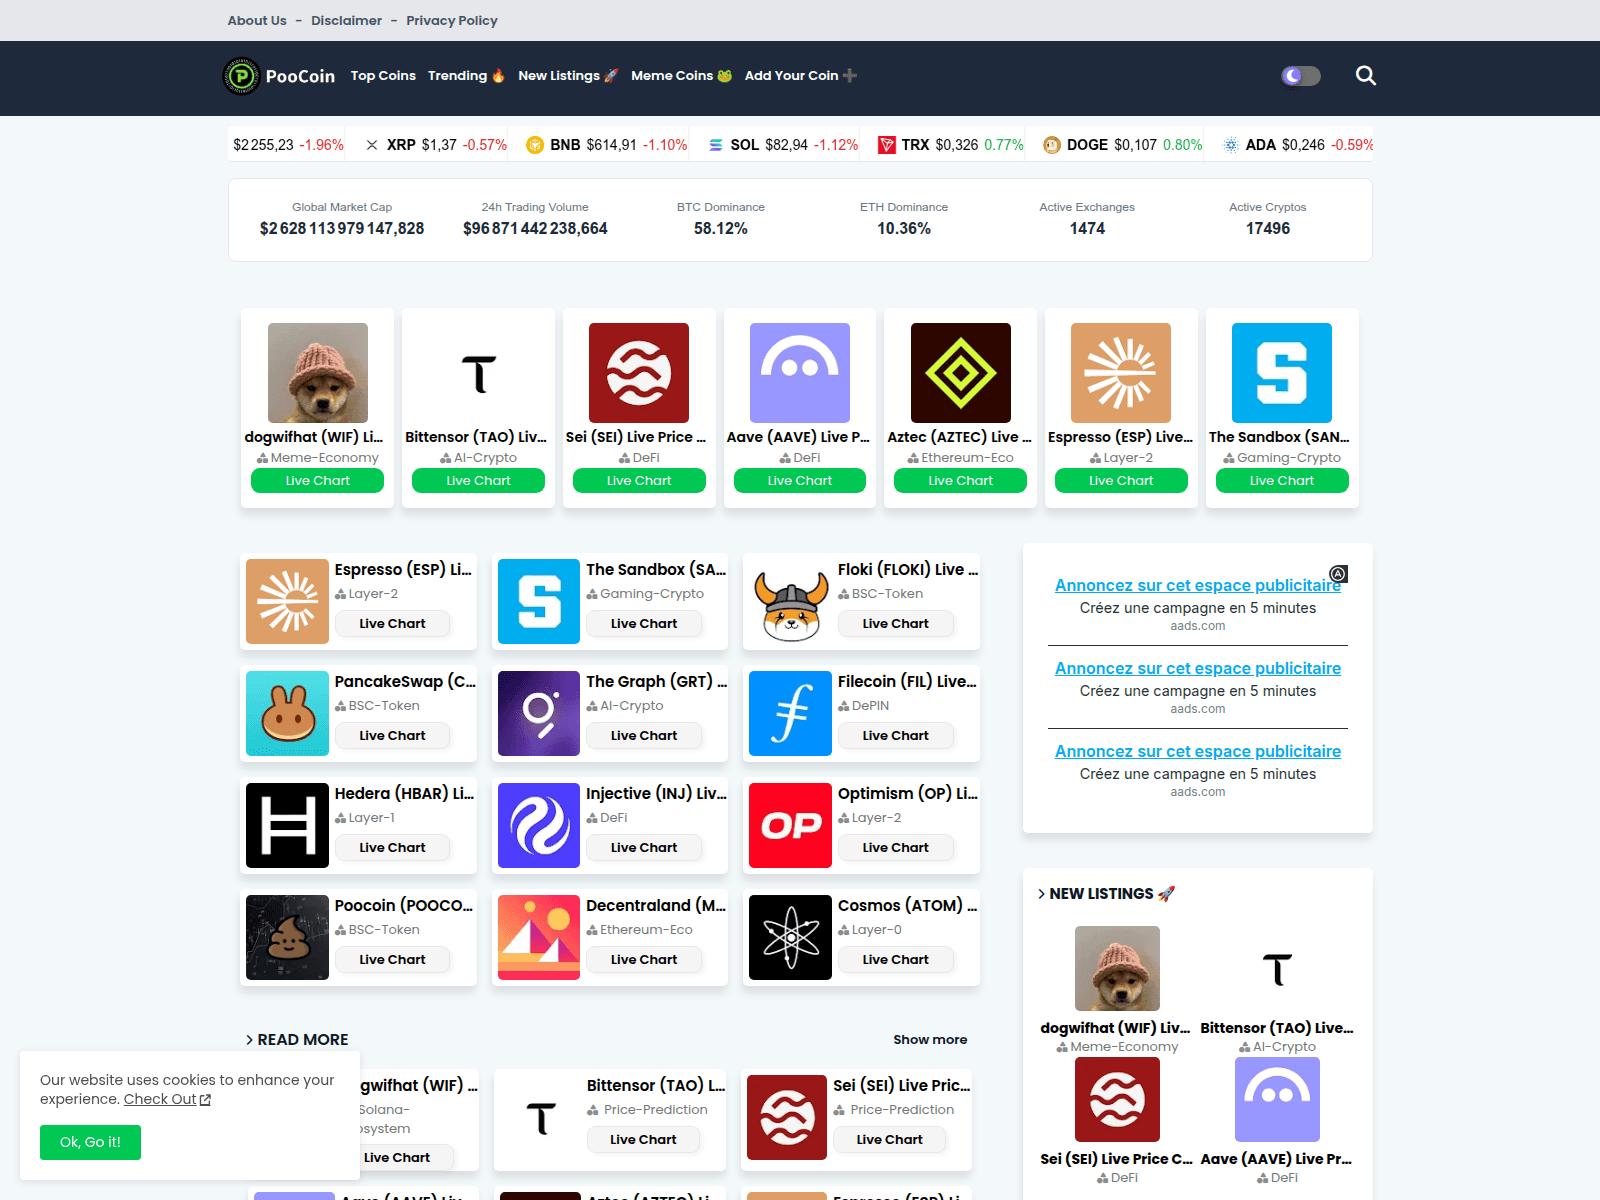Click Live Chart under top-row Sandbox card
Viewport: 1600px width, 1200px height.
pos(1282,481)
